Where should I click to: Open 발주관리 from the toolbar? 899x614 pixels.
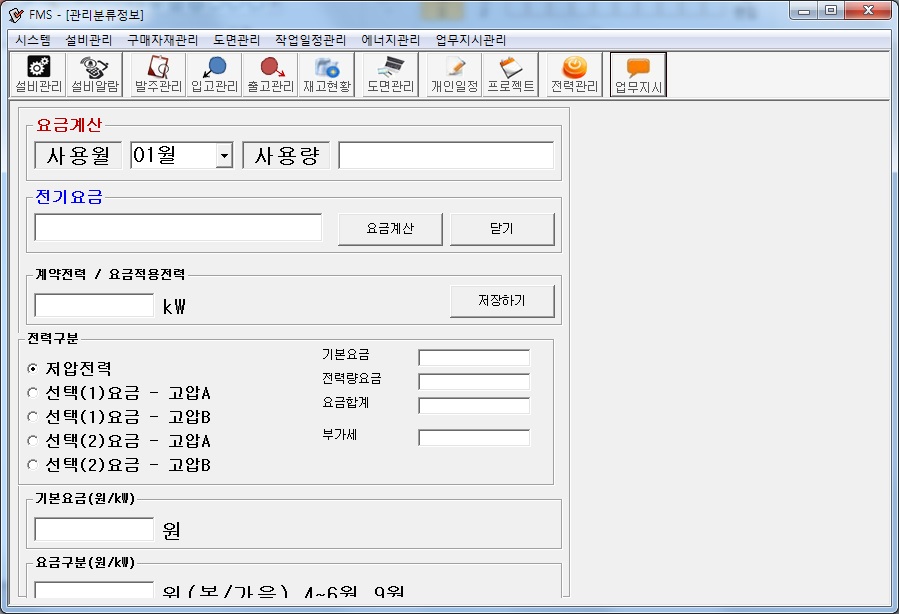click(158, 75)
